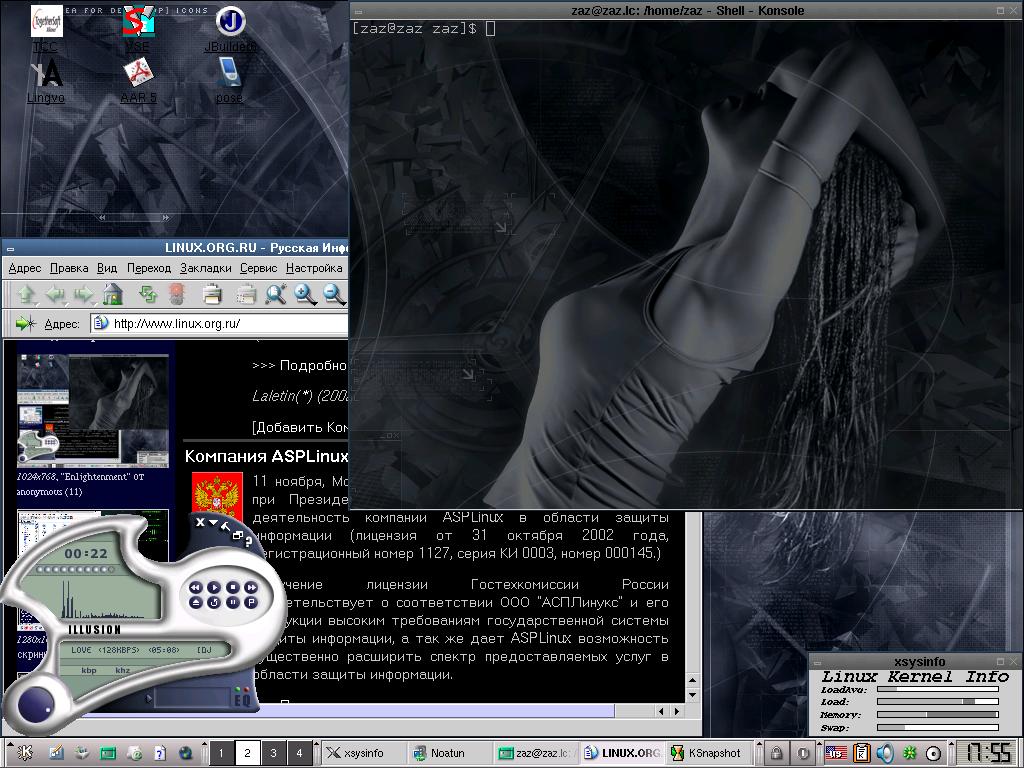Open the Home page icon in Konqueror
1024x768 pixels.
click(x=113, y=295)
